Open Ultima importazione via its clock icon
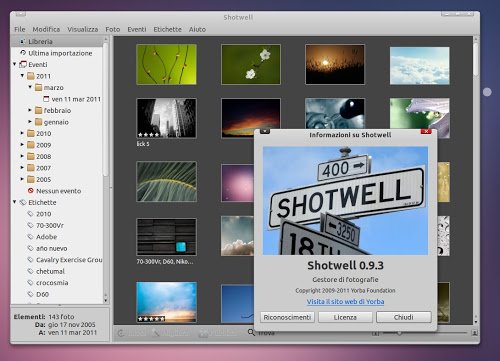Screen dimensions: 500x361 point(23,53)
